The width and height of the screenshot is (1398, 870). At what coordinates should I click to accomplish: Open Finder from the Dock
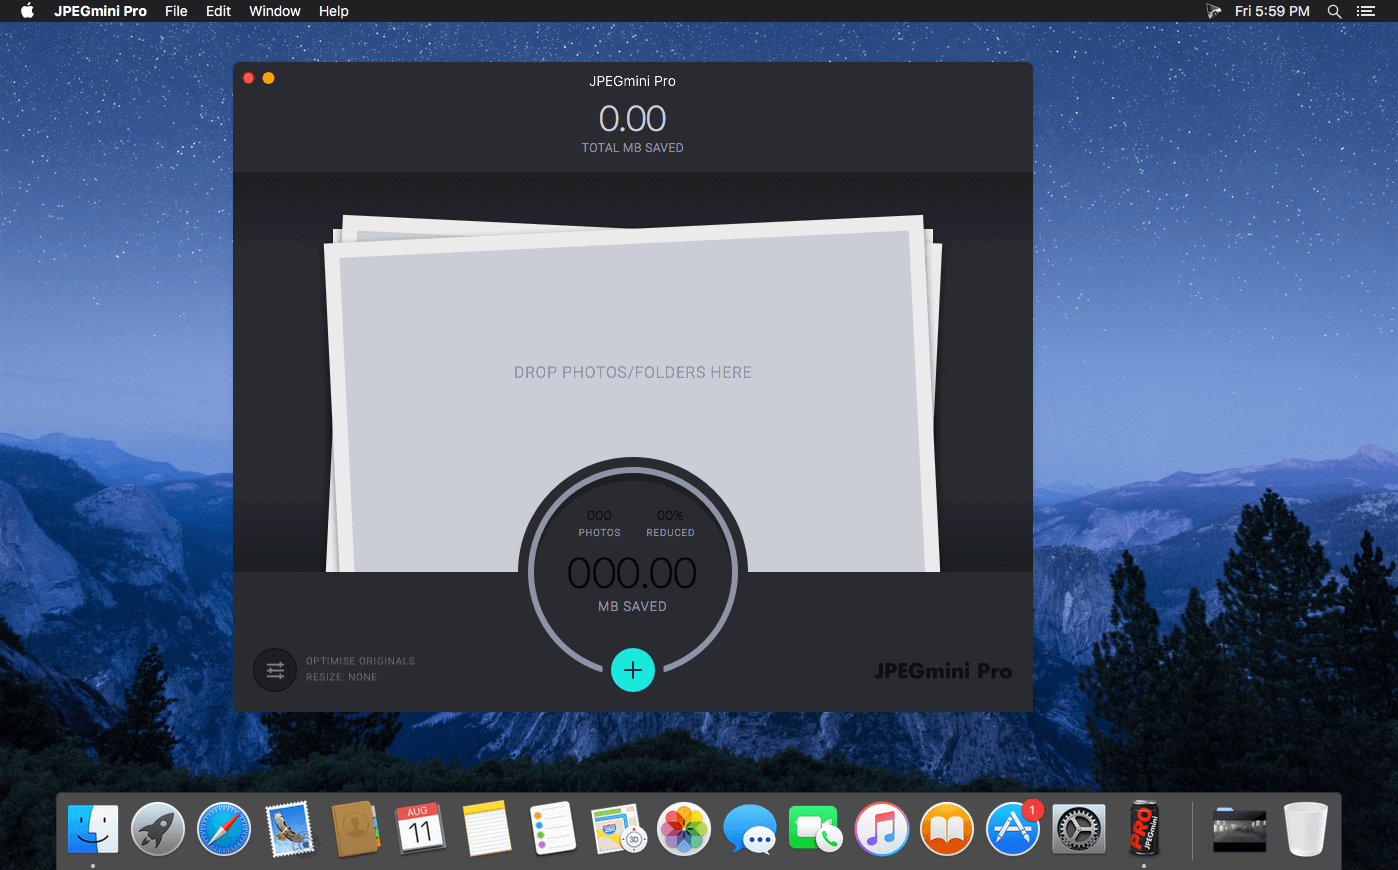(x=93, y=829)
